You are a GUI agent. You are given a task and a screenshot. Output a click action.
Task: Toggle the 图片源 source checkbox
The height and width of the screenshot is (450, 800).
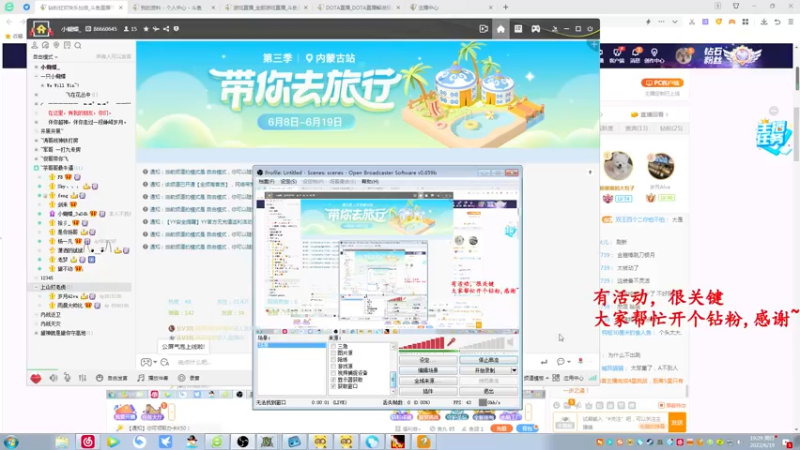(x=333, y=353)
